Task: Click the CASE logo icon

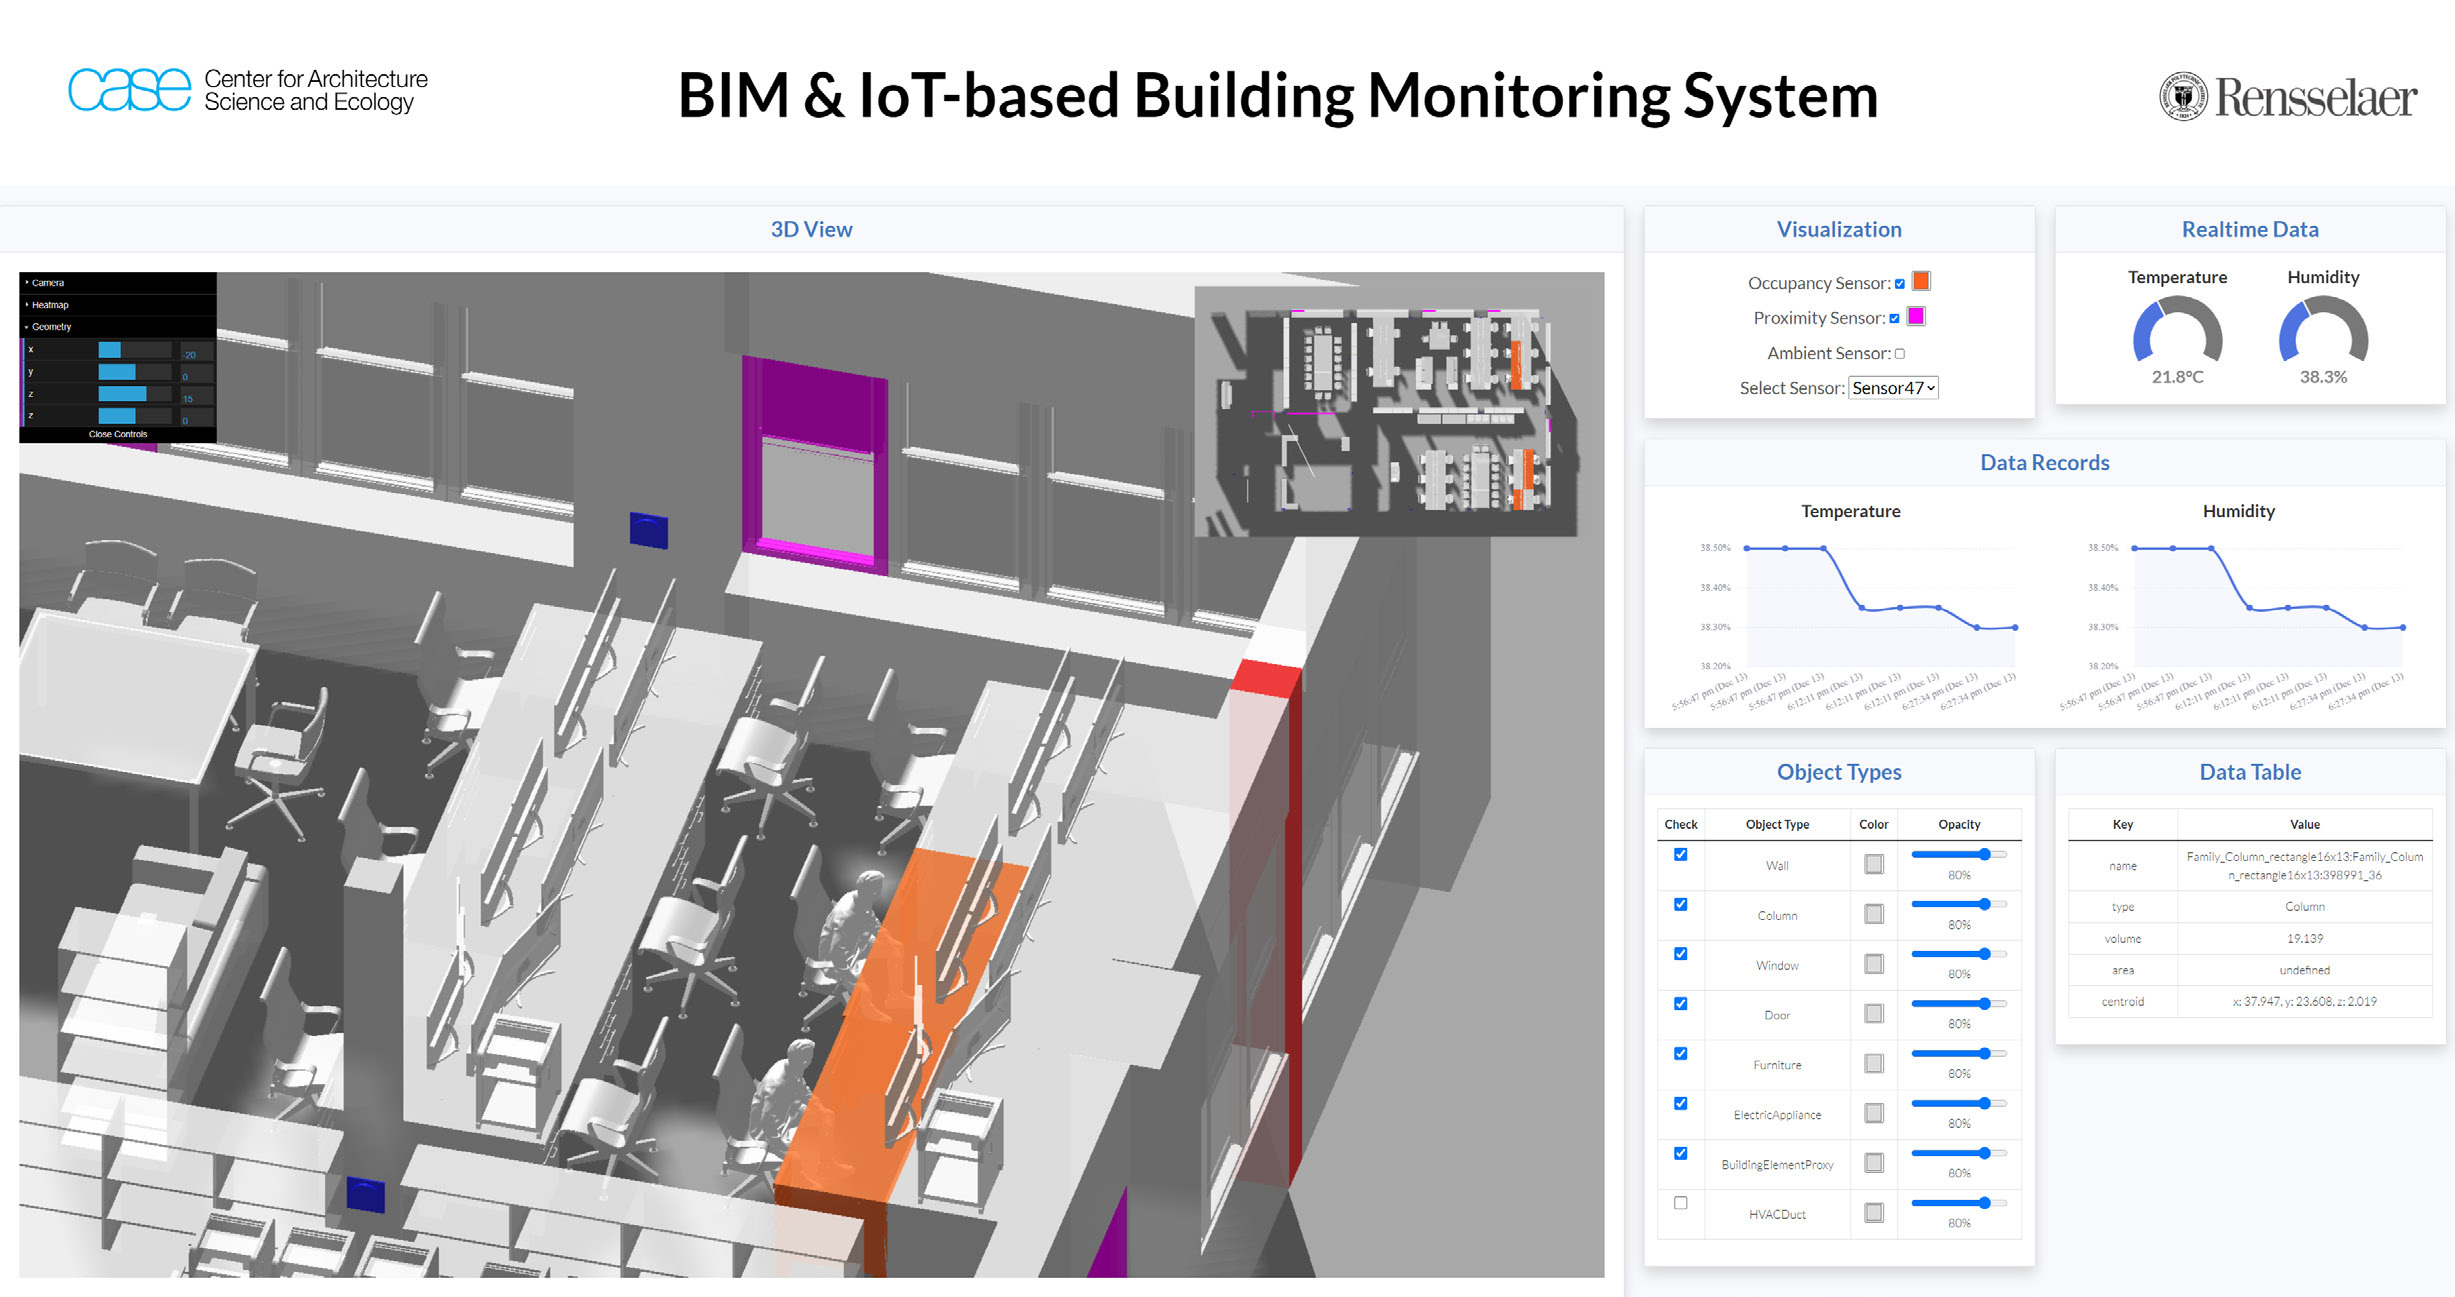Action: pos(129,91)
